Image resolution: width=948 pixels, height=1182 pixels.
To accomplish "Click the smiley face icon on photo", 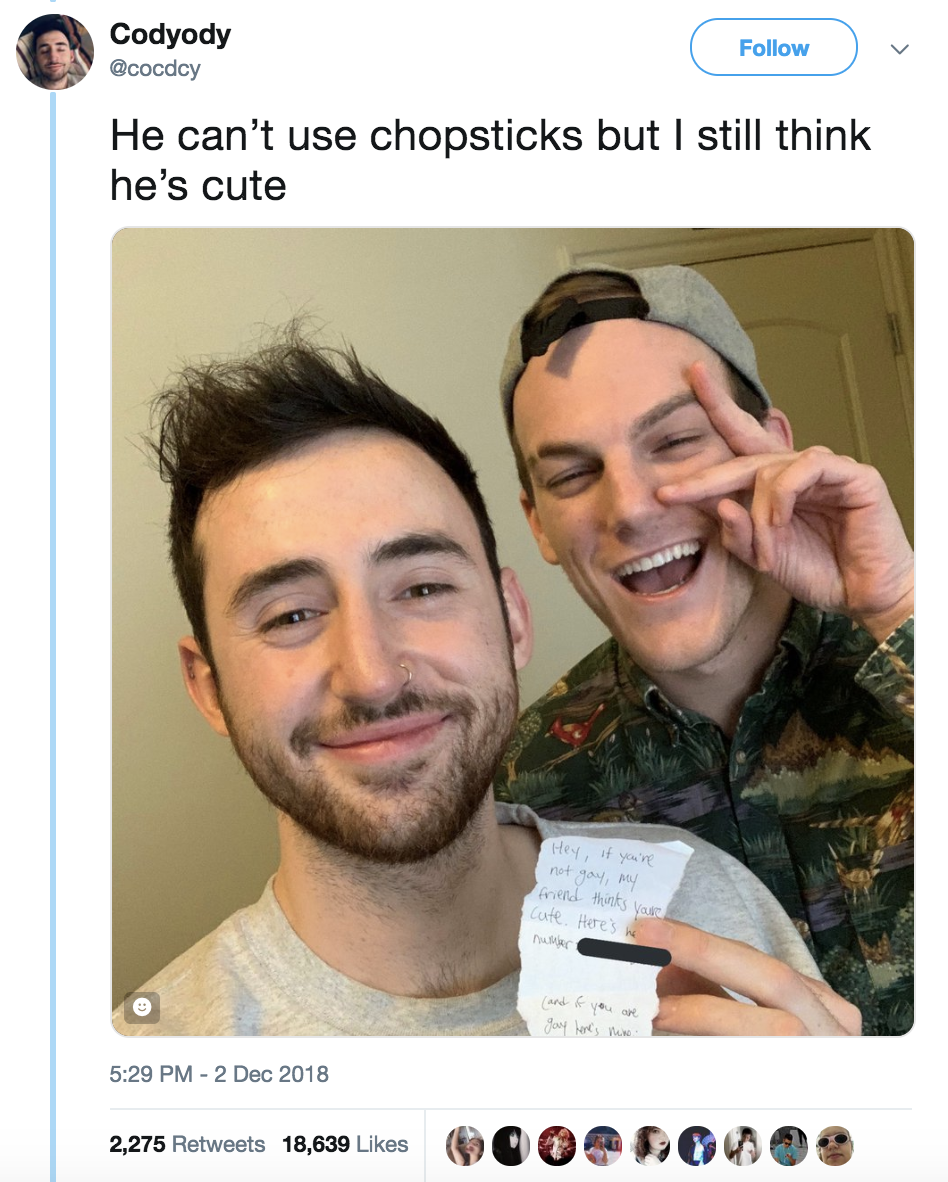I will click(142, 1006).
